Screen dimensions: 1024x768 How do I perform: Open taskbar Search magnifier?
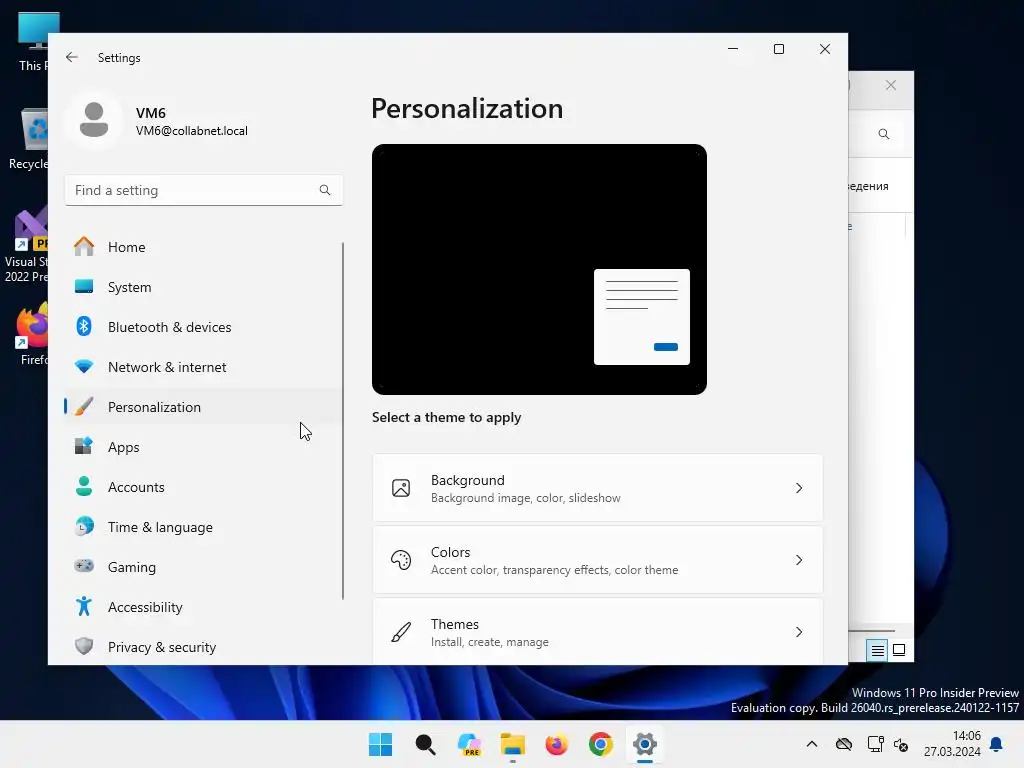click(x=425, y=744)
